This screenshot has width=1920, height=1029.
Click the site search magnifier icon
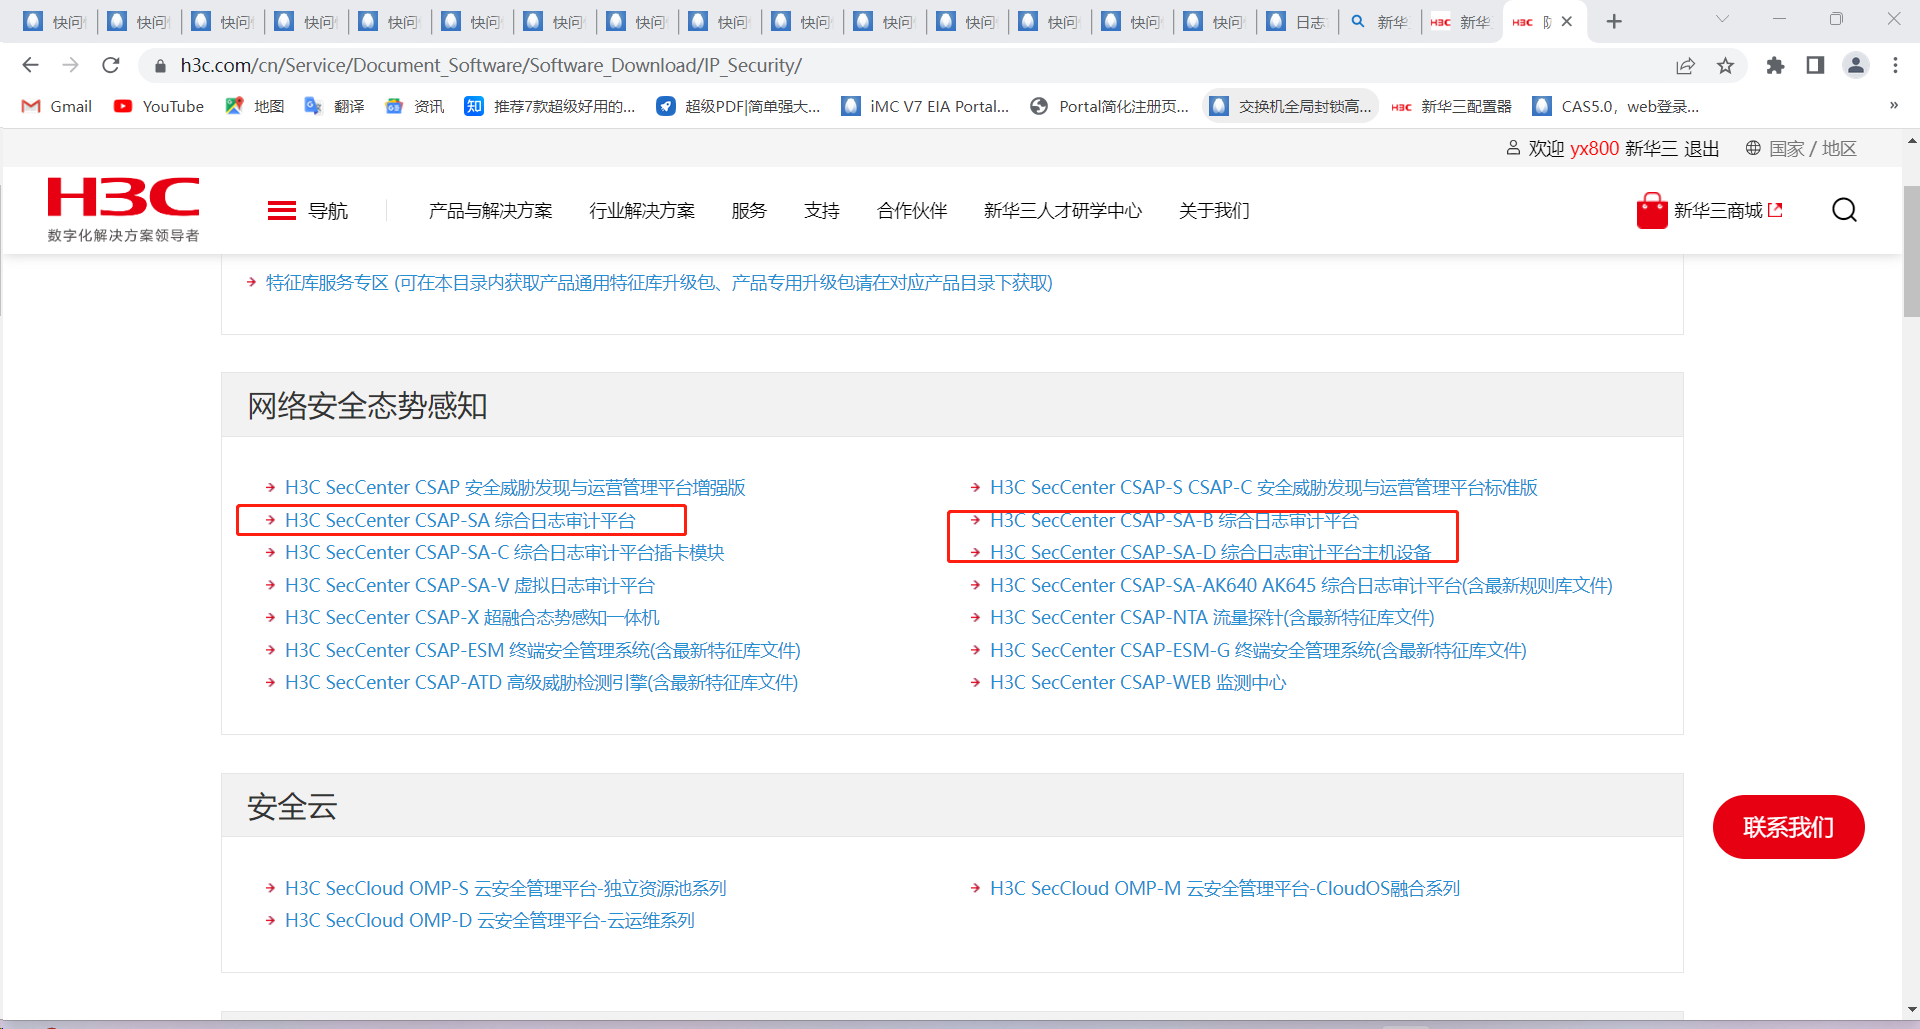(1844, 210)
